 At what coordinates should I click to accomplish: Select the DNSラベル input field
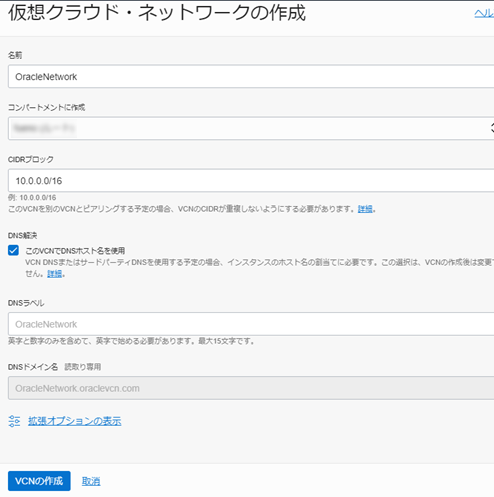(251, 324)
